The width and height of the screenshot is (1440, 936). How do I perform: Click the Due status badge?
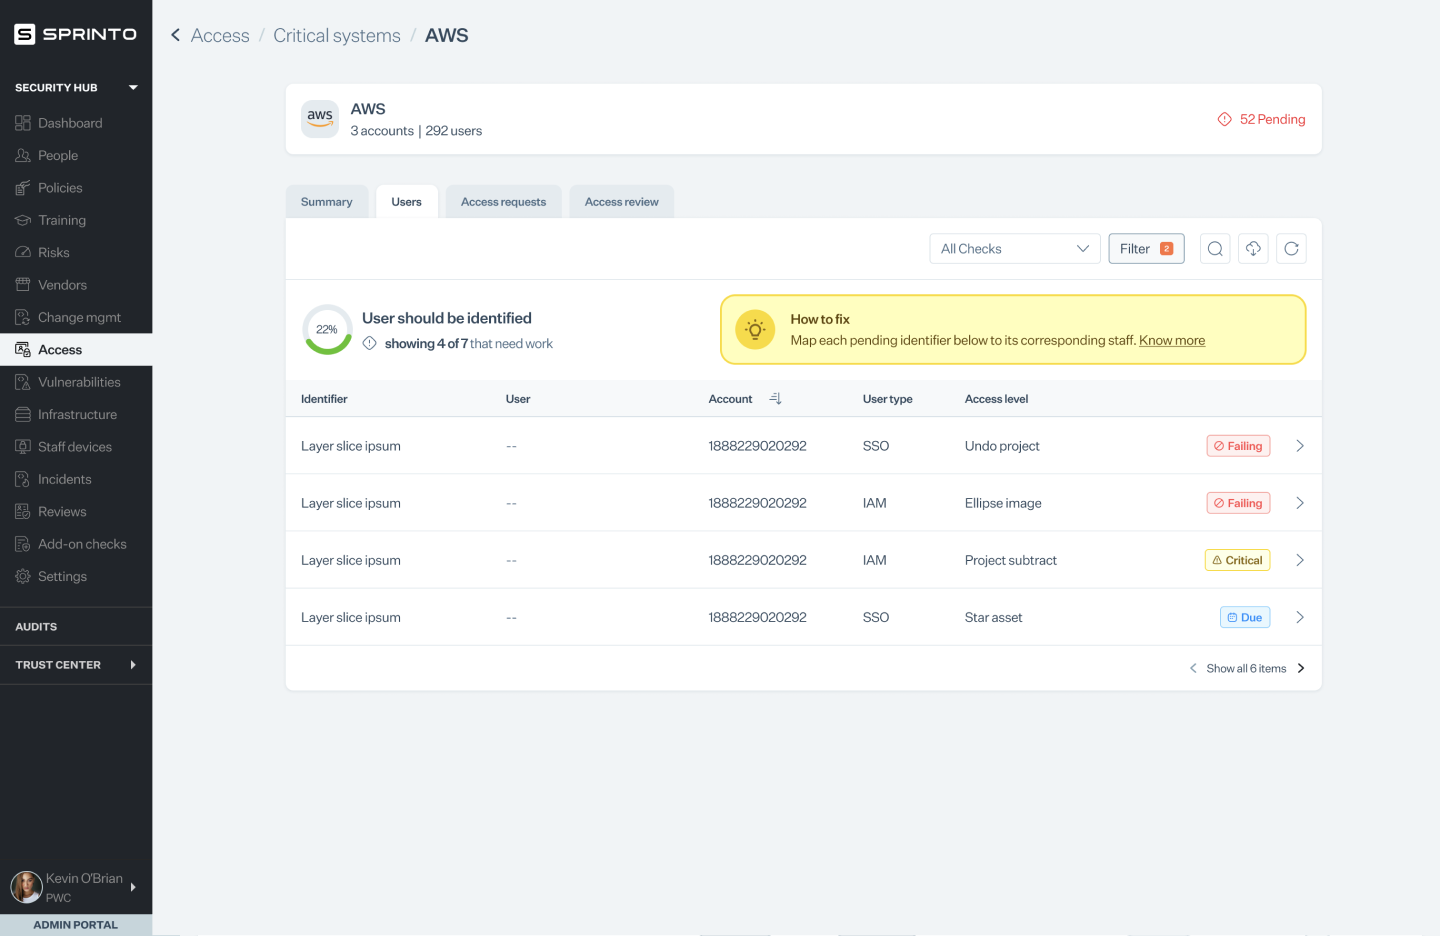click(1245, 617)
